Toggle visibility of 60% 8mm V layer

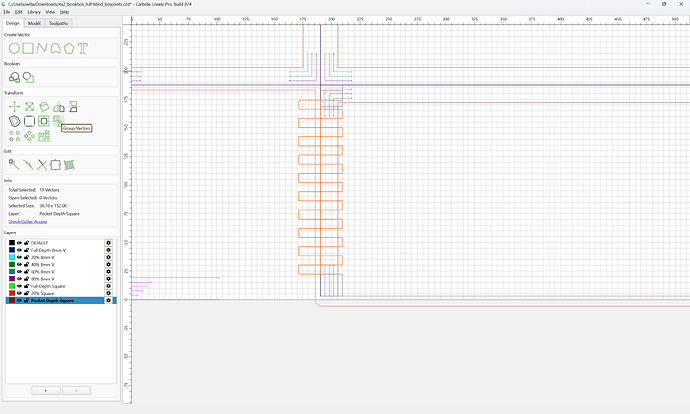coord(19,271)
